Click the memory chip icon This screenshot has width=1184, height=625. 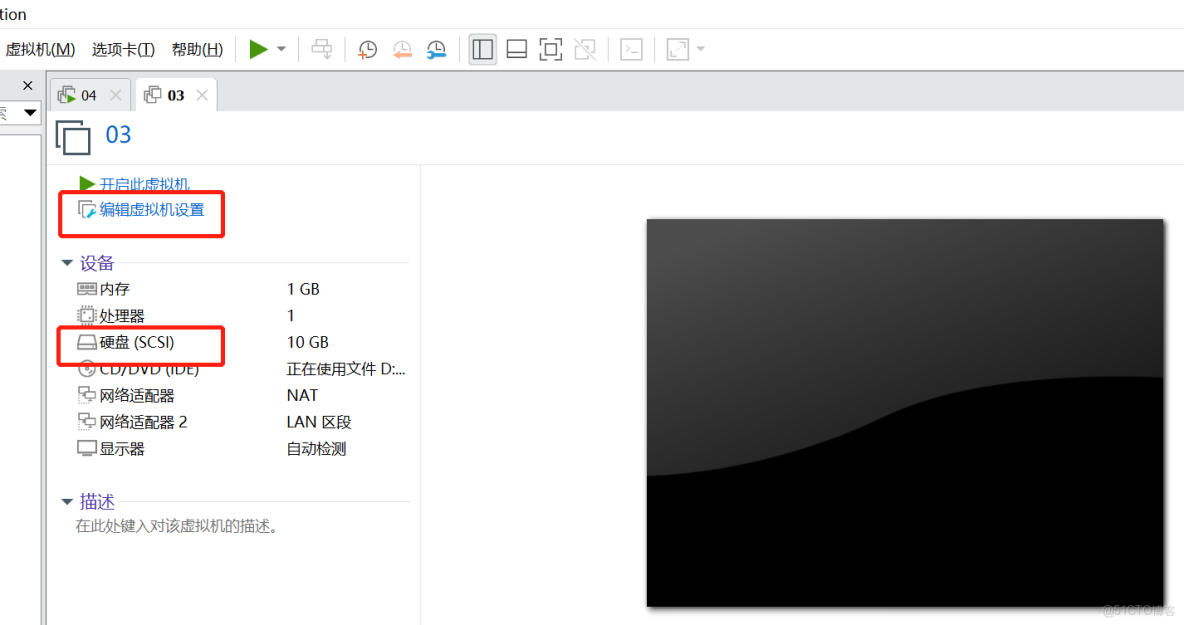(x=87, y=289)
